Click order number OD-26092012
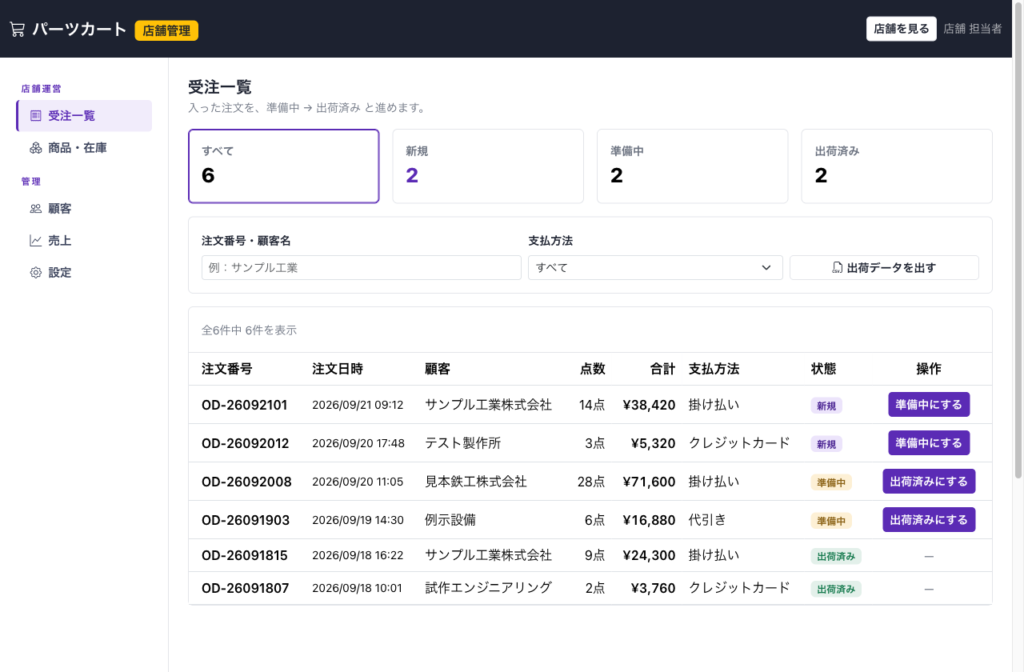Screen dimensions: 1024x672 point(245,443)
